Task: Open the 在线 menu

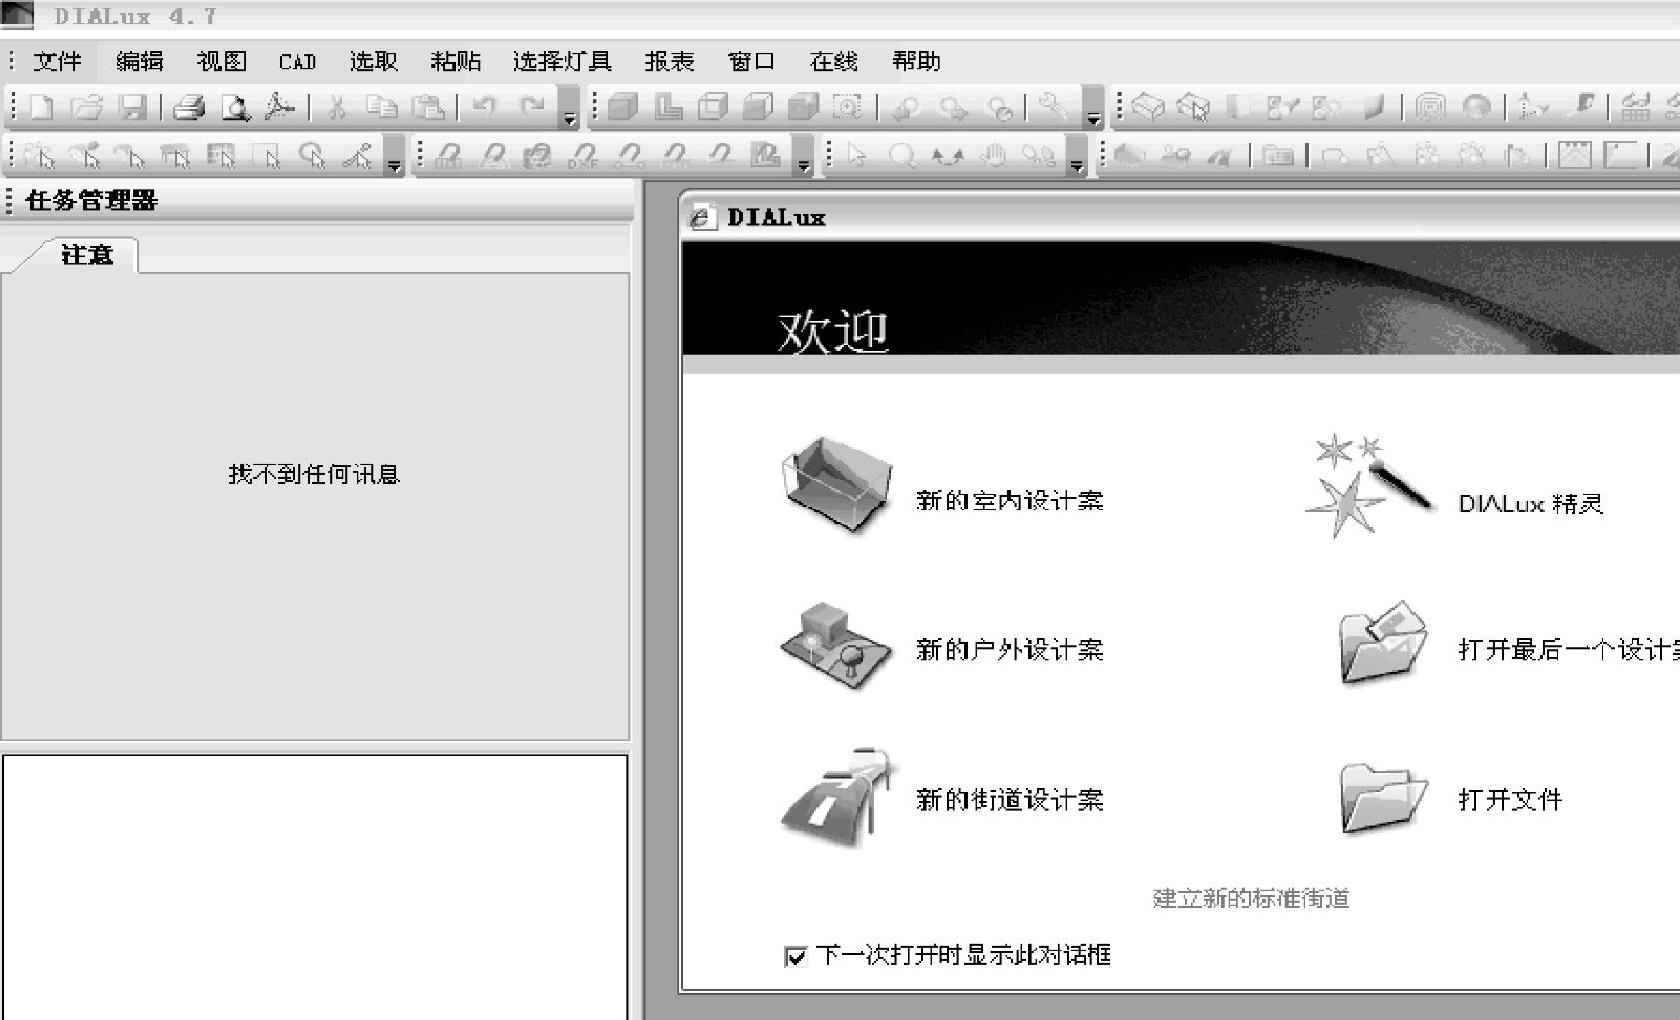Action: tap(833, 62)
